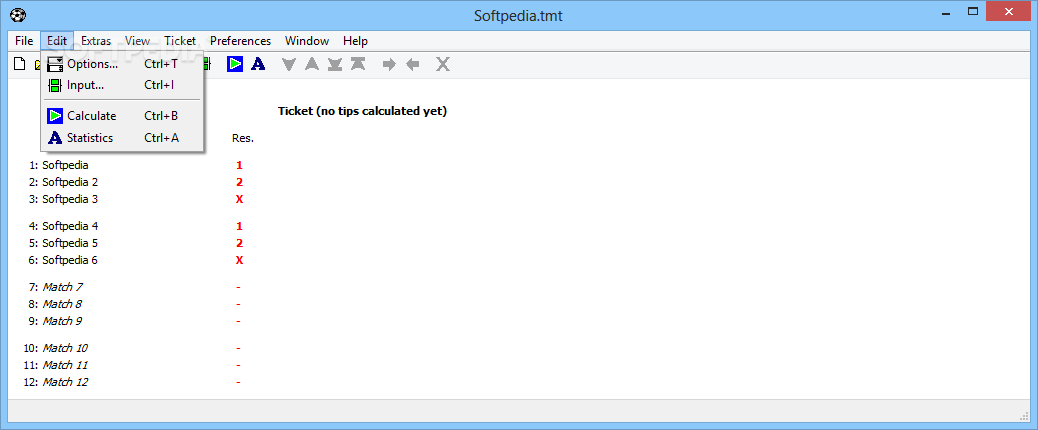Select match row '6: Softpedia 6'
The width and height of the screenshot is (1038, 430).
coord(64,260)
